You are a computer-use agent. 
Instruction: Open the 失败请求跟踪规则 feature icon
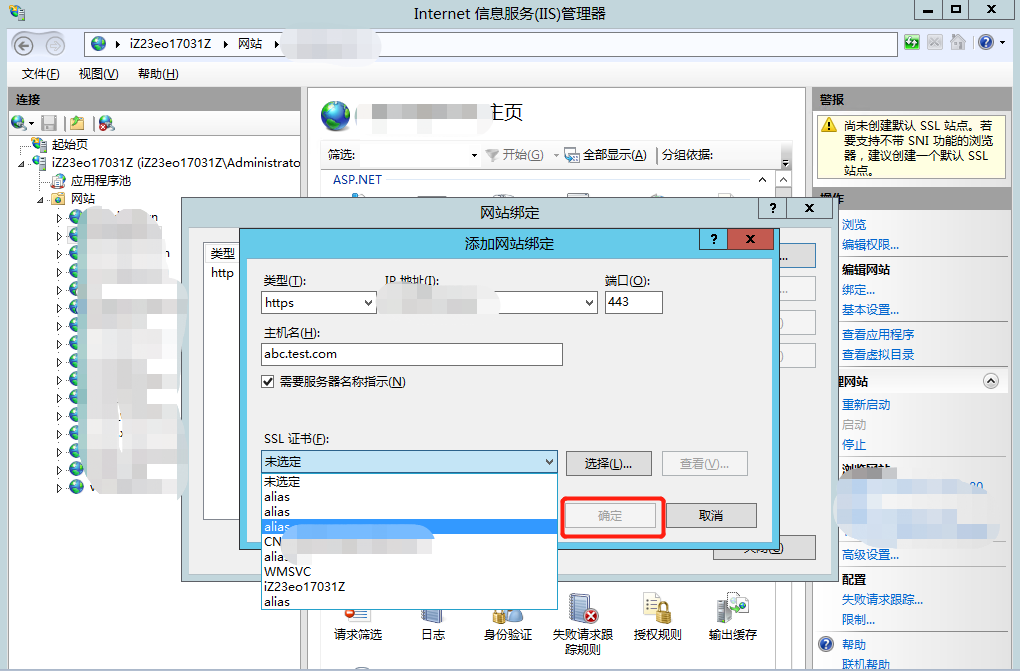(x=582, y=608)
